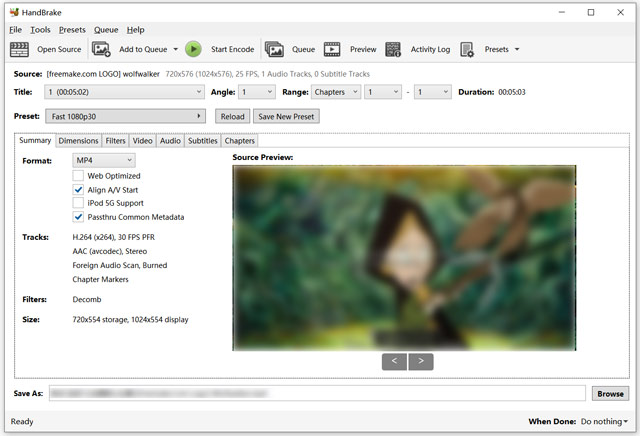The height and width of the screenshot is (436, 640).
Task: Click the Activity Log label
Action: [x=430, y=49]
